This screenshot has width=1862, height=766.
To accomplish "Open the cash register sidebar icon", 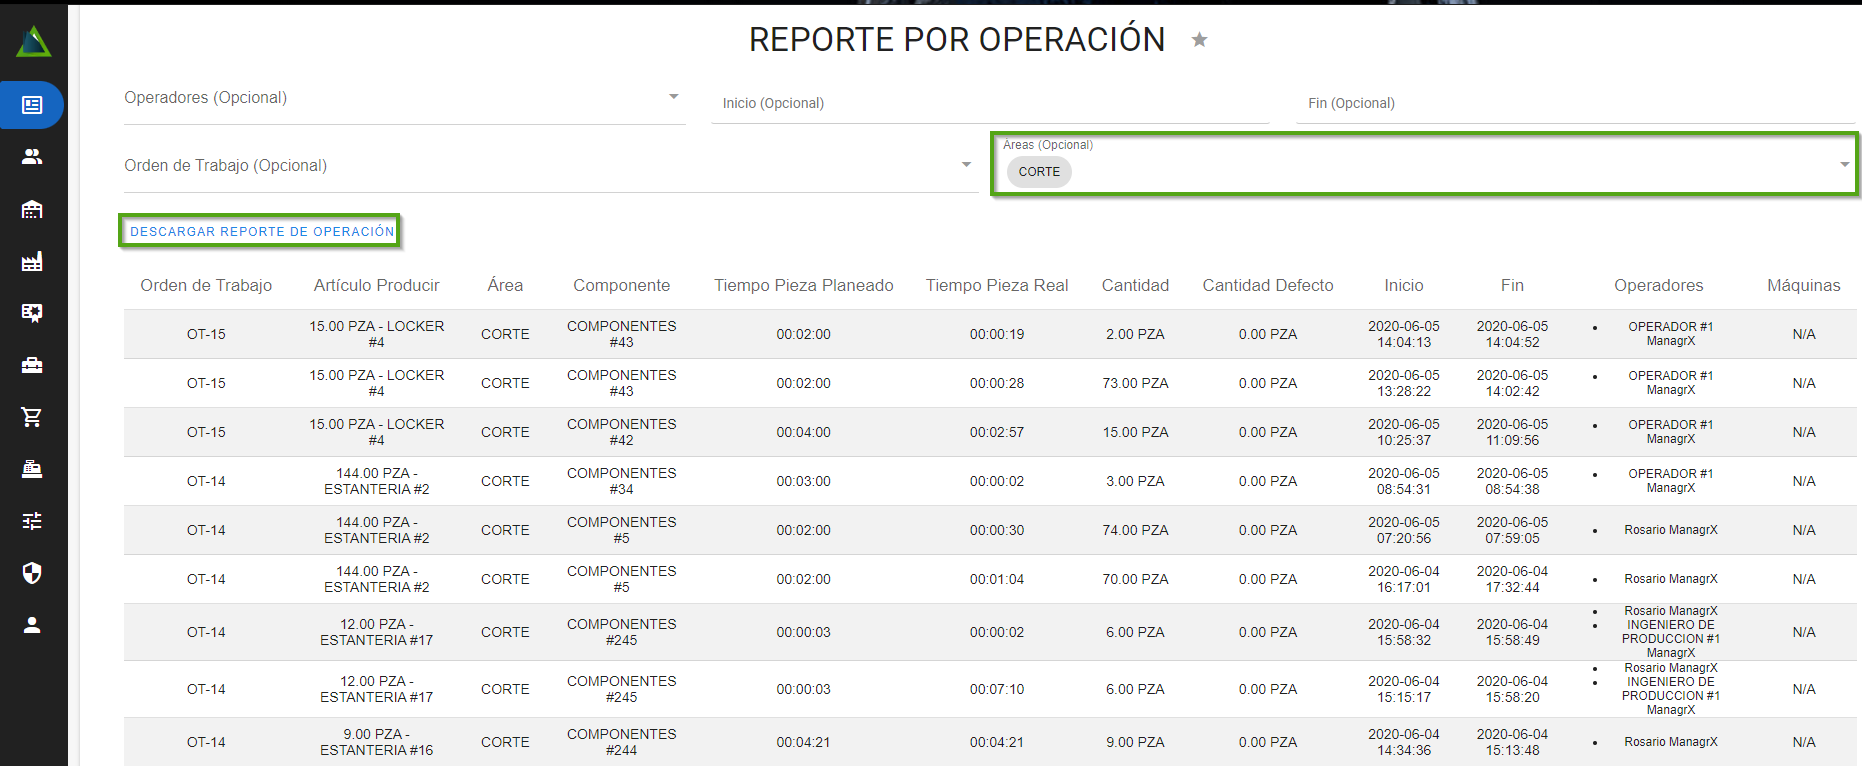I will [32, 469].
